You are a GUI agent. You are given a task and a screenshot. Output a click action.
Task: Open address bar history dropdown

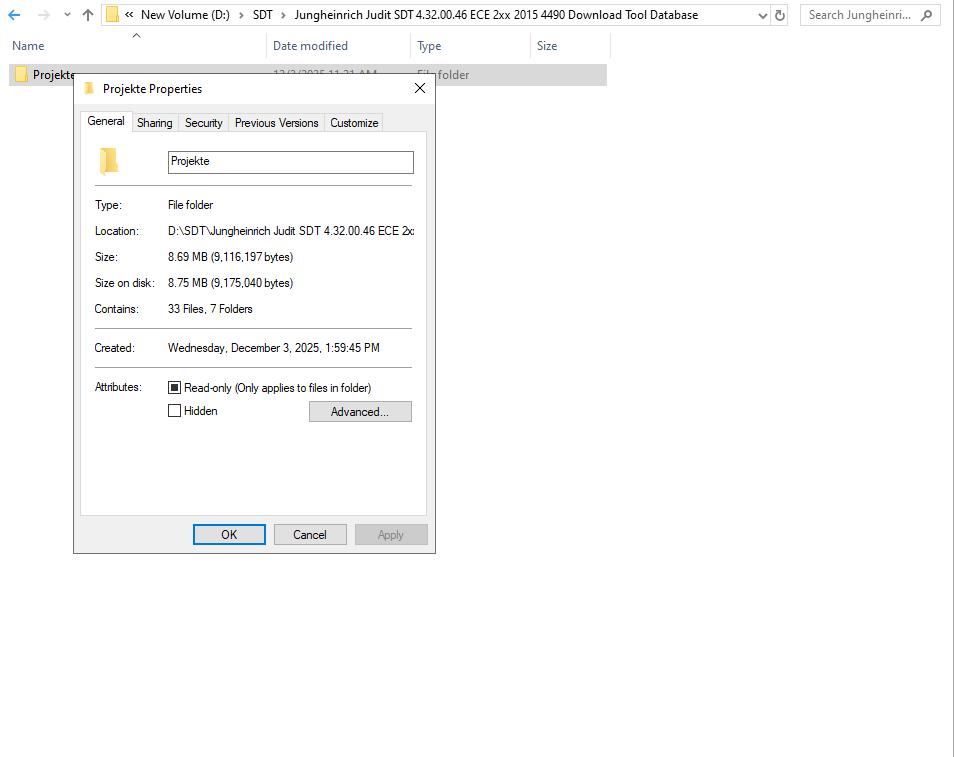click(x=762, y=16)
